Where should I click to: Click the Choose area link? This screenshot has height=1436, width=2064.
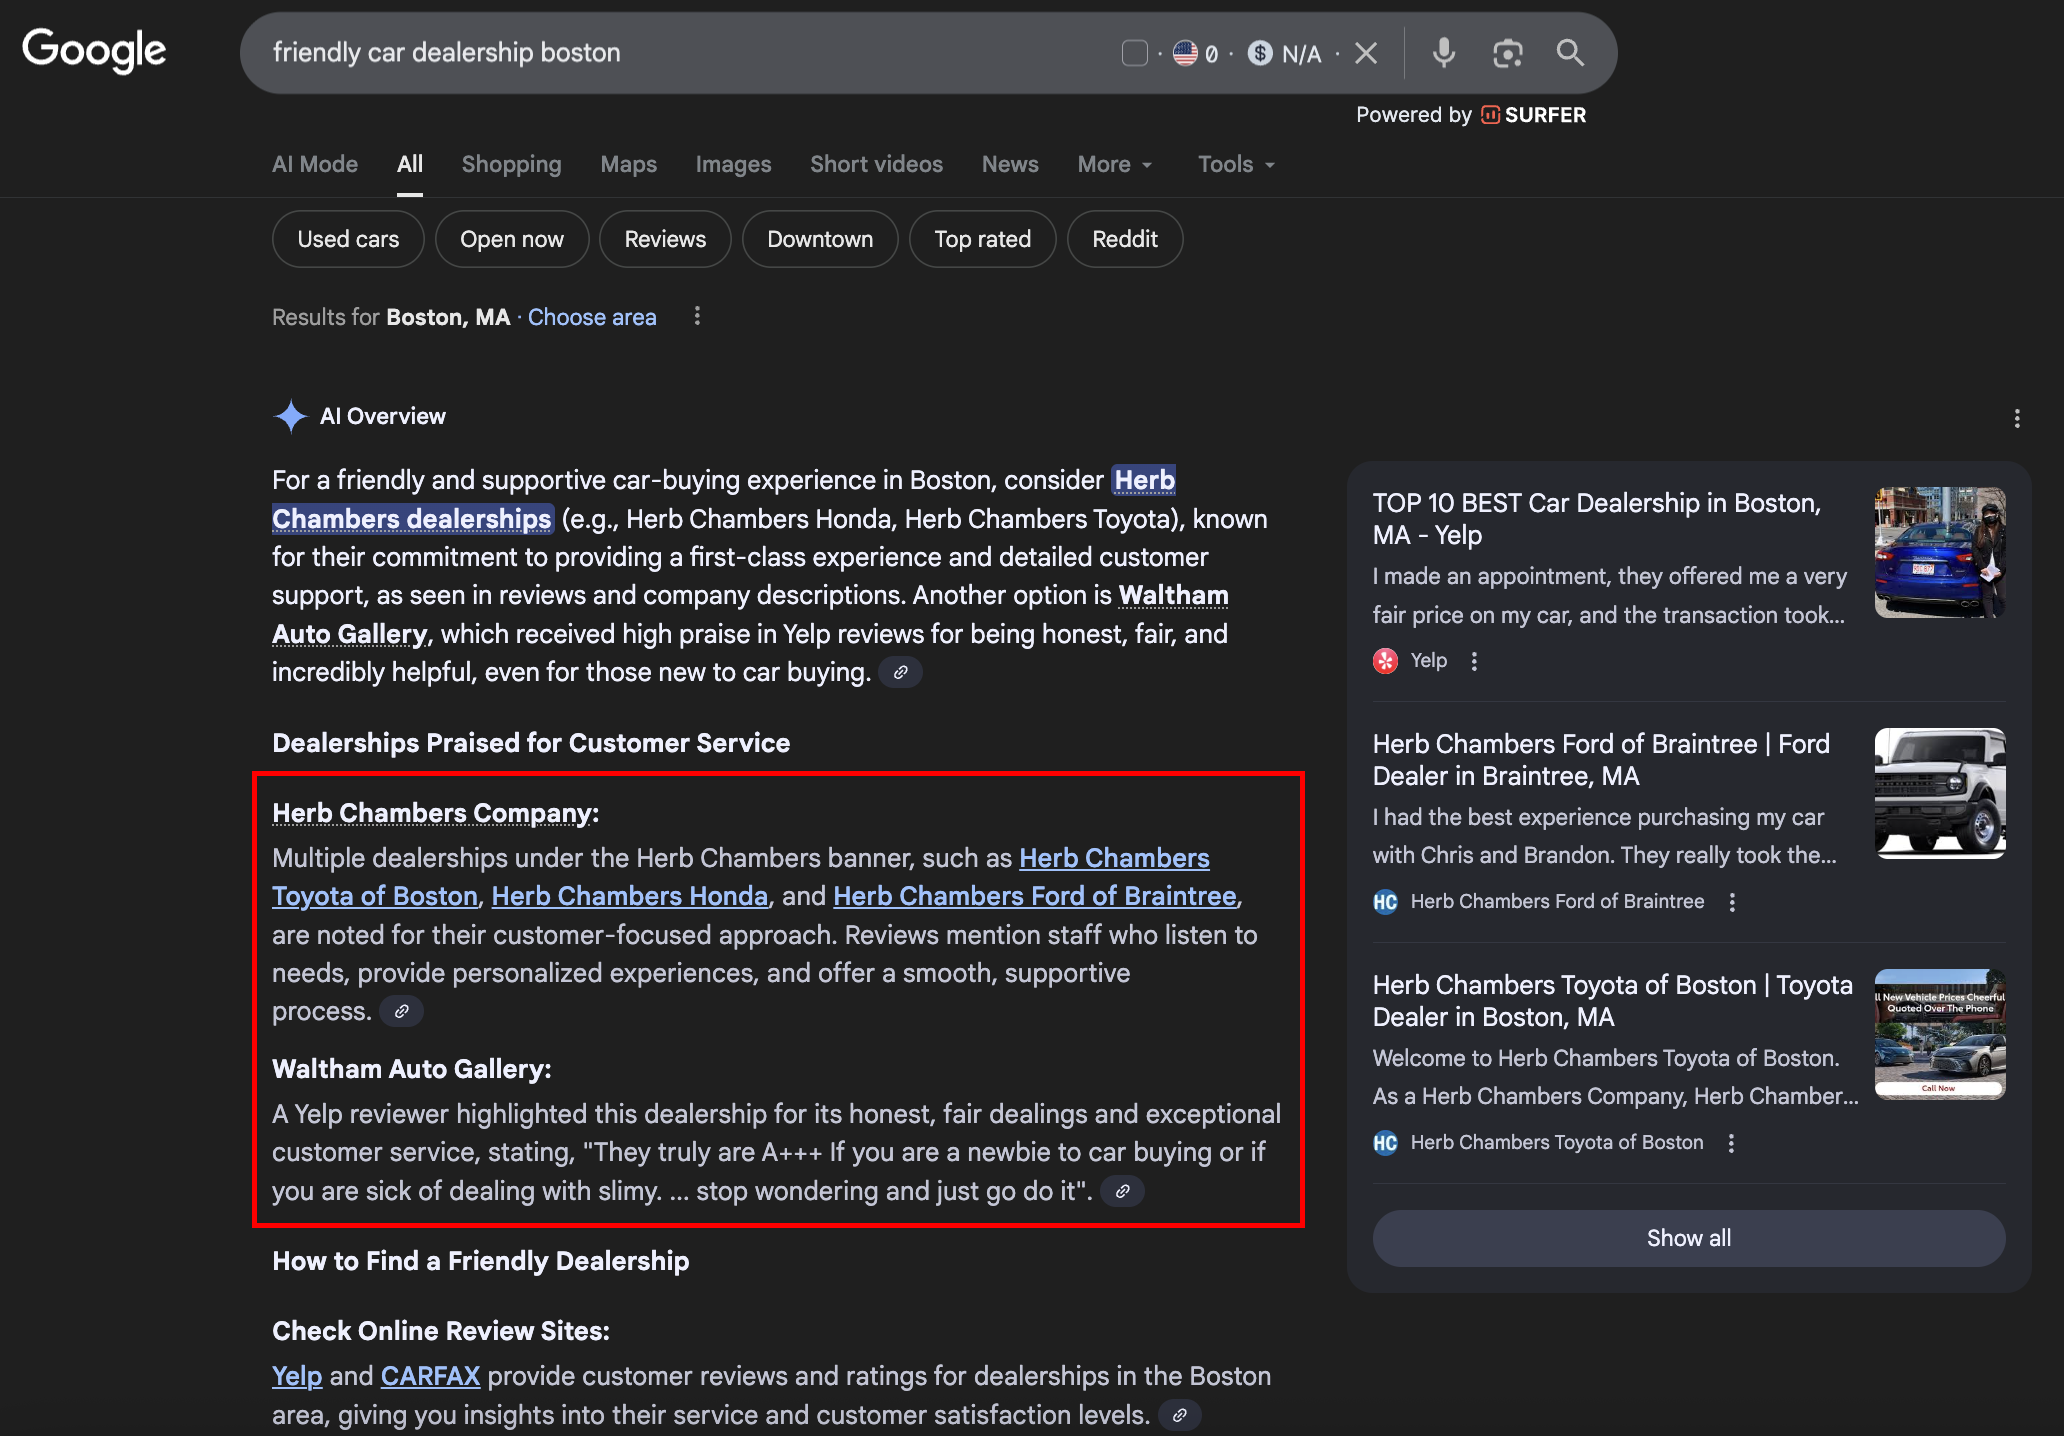pyautogui.click(x=592, y=317)
